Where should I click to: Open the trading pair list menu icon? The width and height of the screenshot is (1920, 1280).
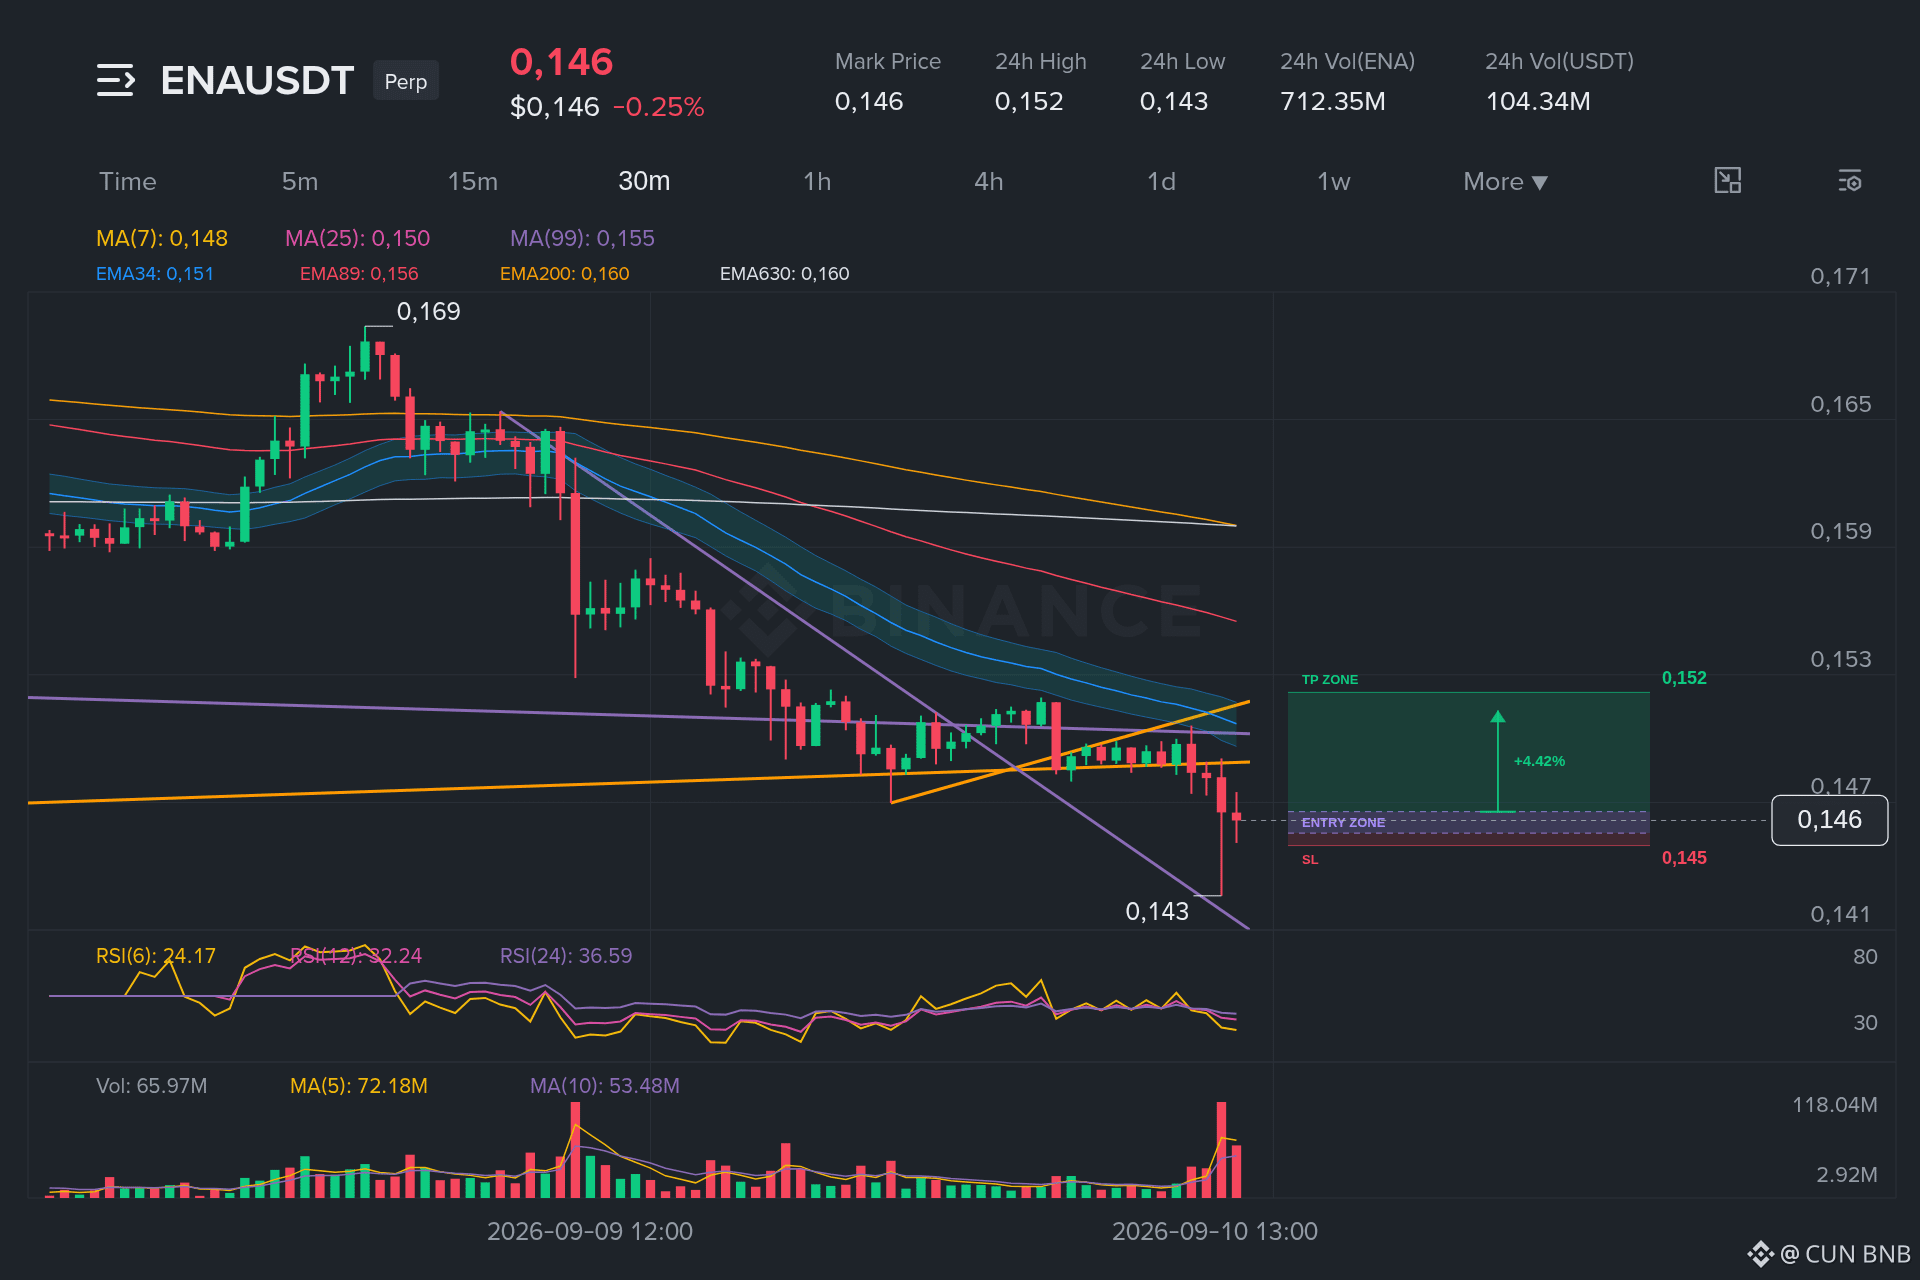pos(116,80)
